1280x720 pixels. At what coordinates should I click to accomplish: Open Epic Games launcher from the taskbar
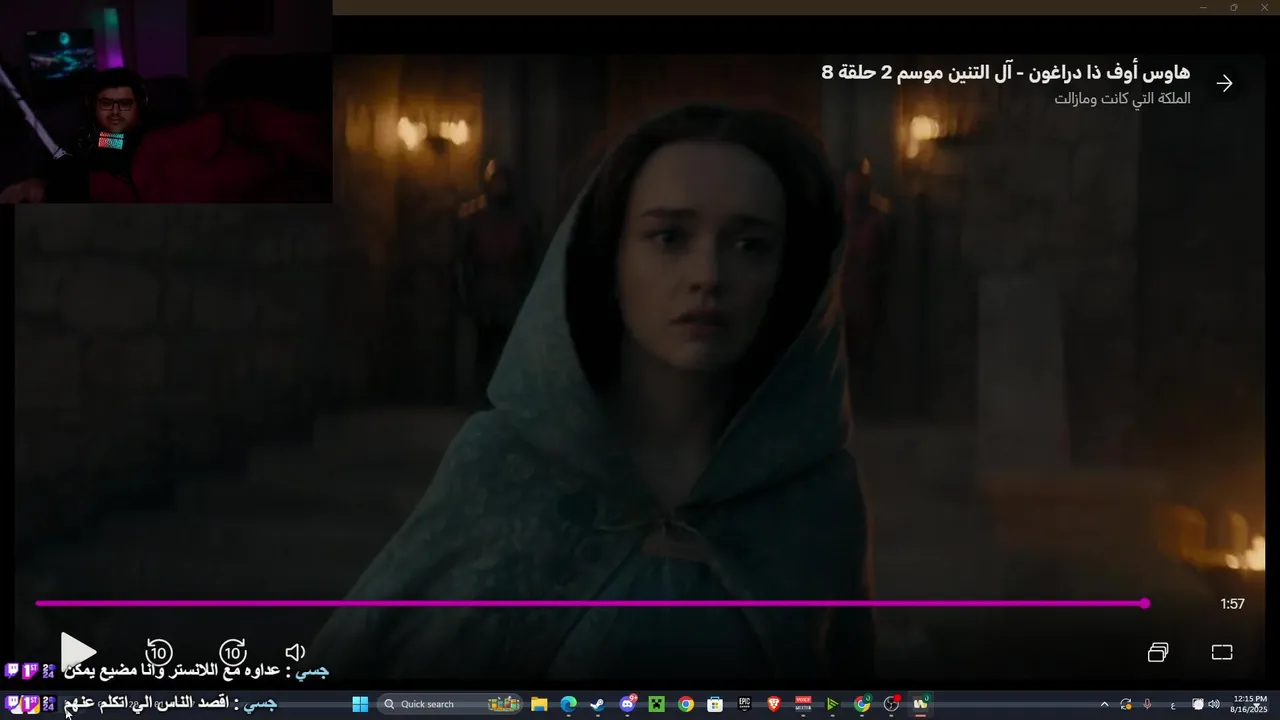[x=744, y=704]
